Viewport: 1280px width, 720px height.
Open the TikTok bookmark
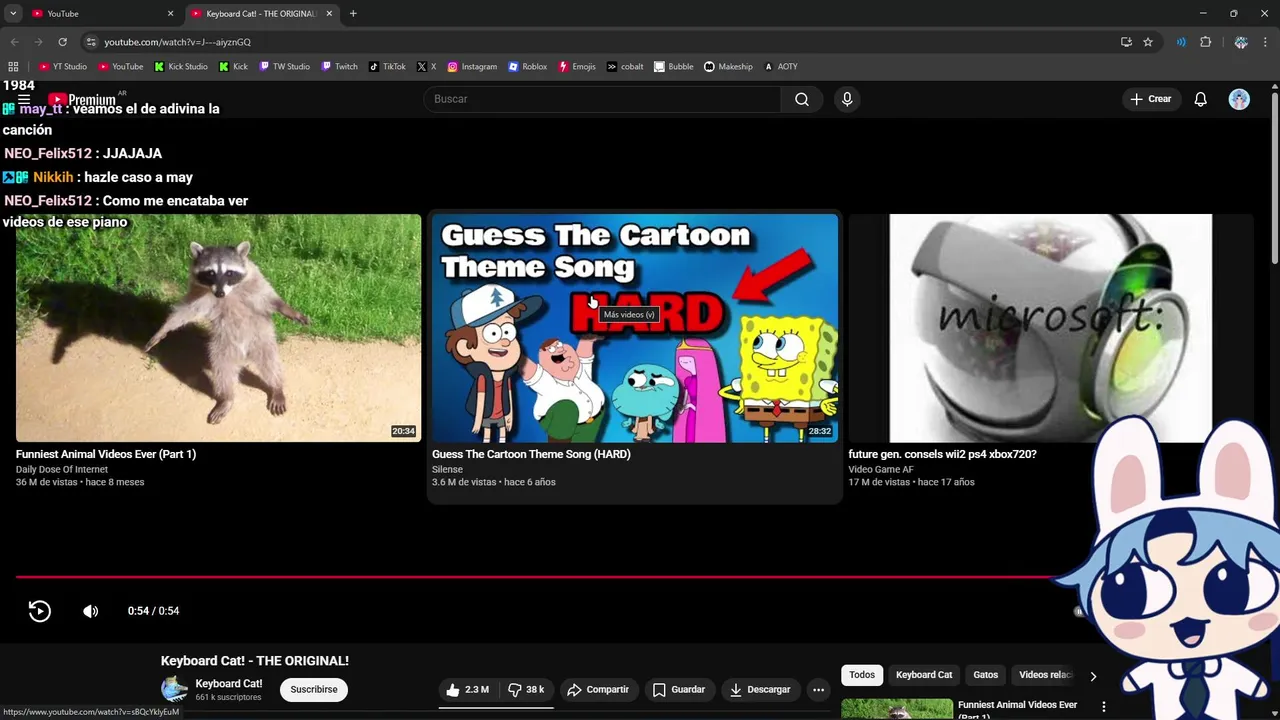(x=388, y=67)
